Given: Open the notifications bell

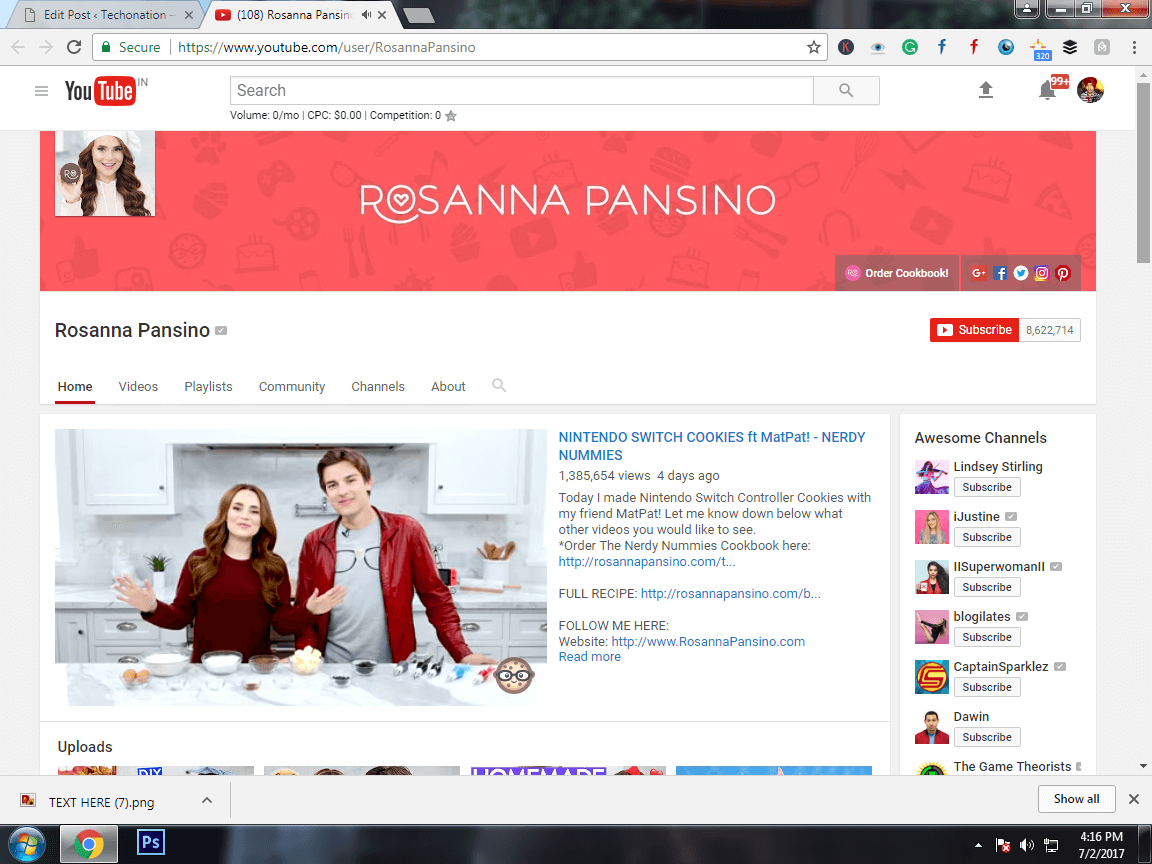Looking at the screenshot, I should (x=1047, y=90).
